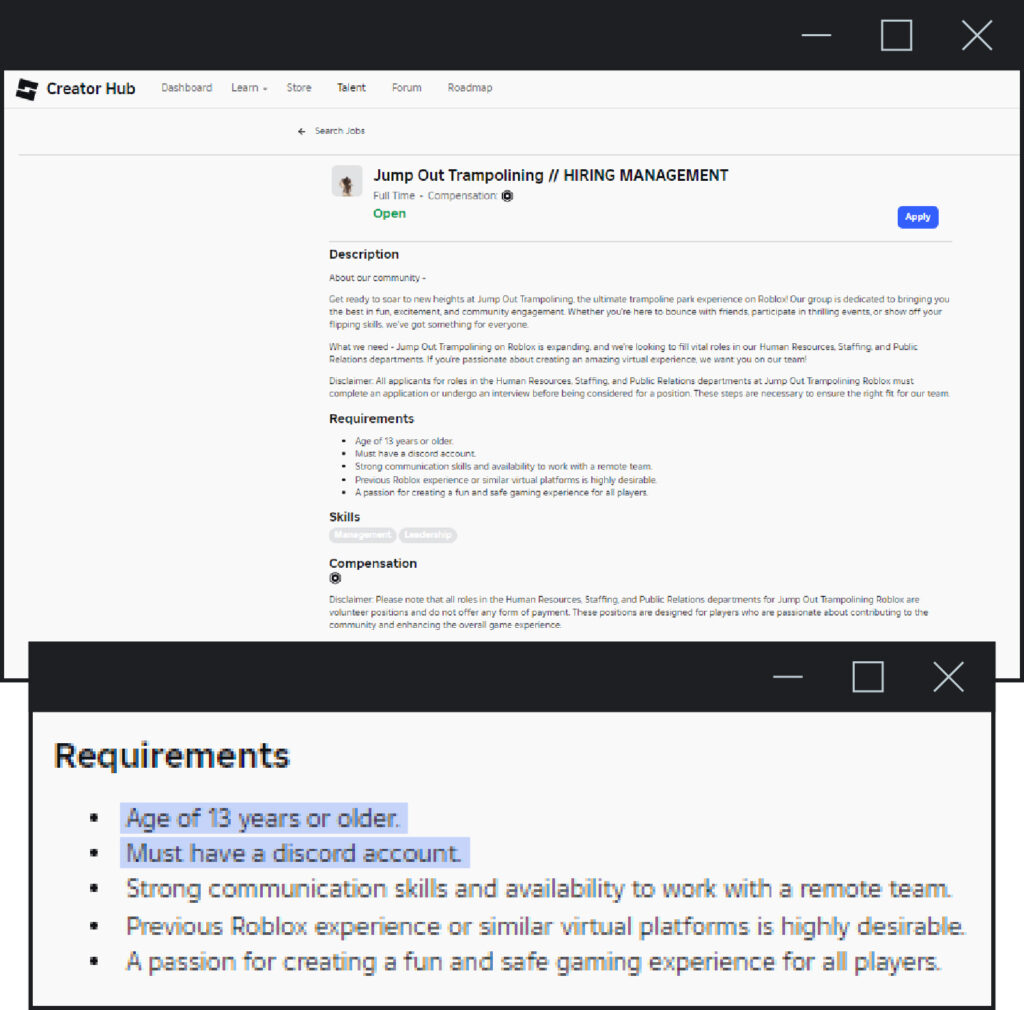Select the Management skill tag
This screenshot has width=1024, height=1010.
(x=362, y=535)
